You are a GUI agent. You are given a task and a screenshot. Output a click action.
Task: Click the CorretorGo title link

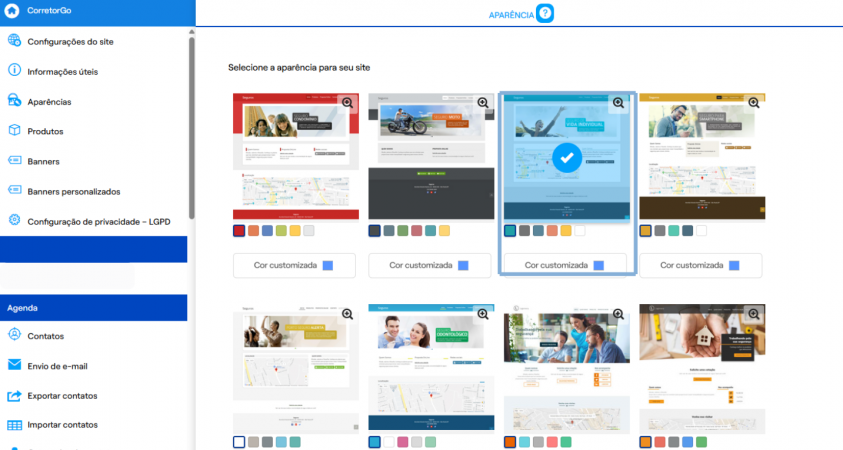[49, 10]
